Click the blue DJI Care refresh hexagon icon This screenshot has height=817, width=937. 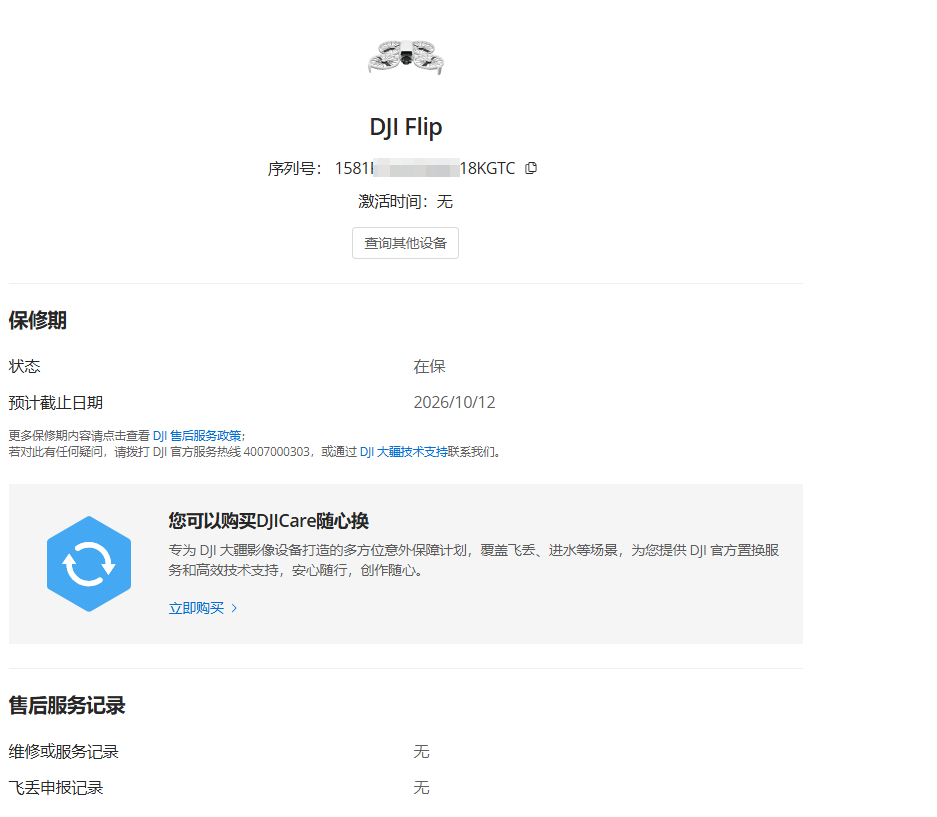[89, 564]
